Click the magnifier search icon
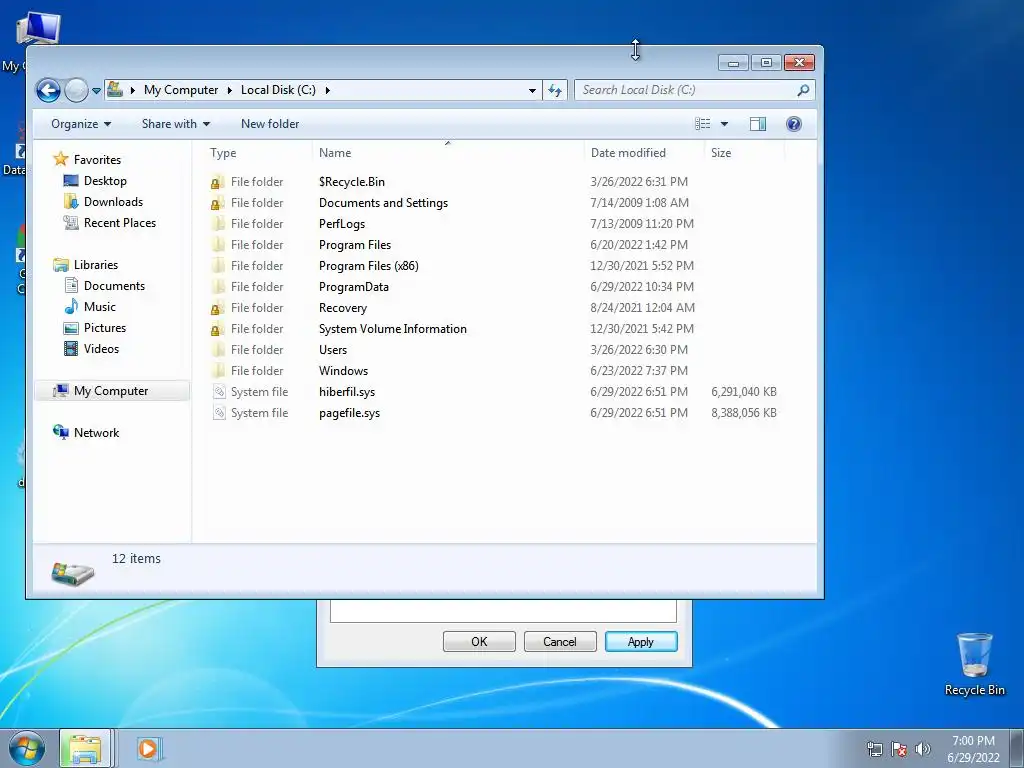 click(x=803, y=90)
